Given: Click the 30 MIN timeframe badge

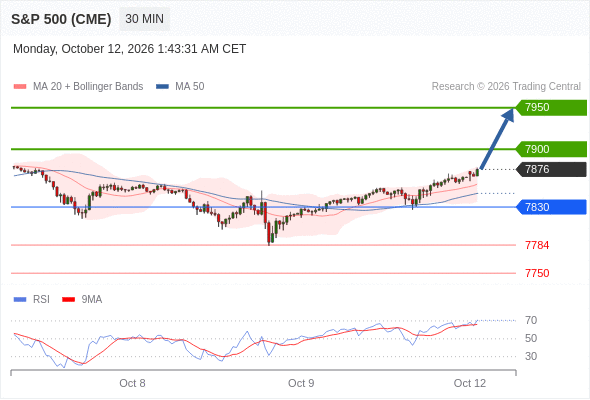Looking at the screenshot, I should click(x=144, y=19).
